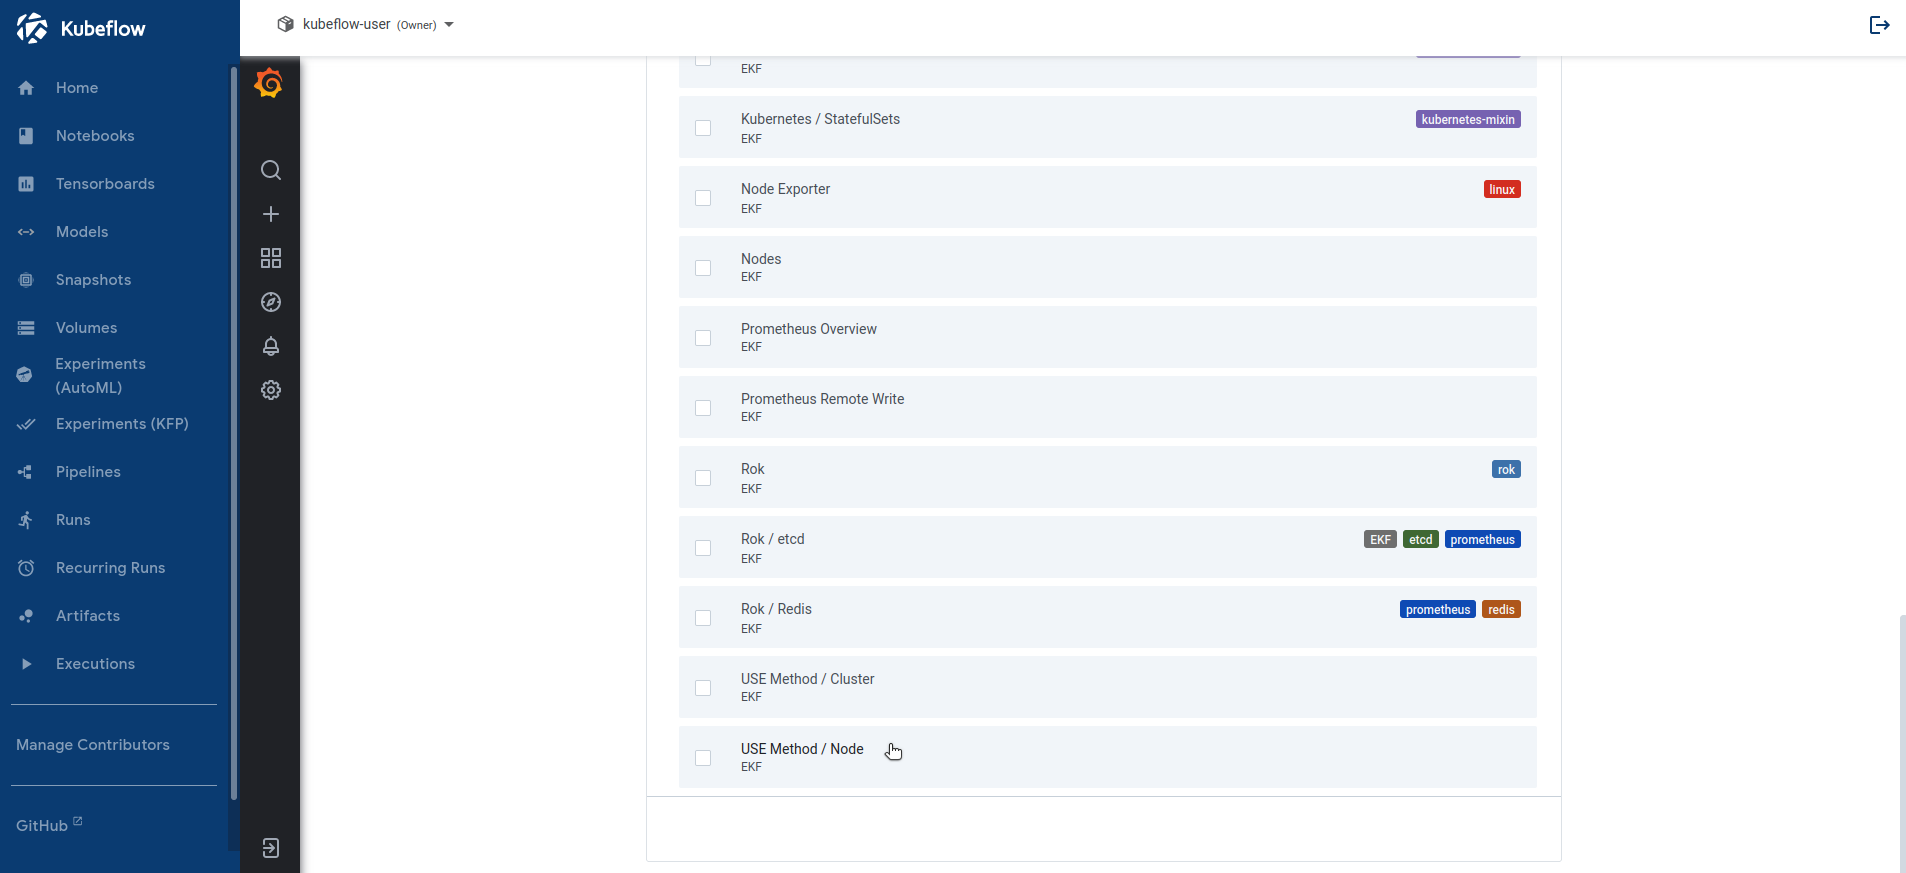Open the Grafana home logo
The width and height of the screenshot is (1906, 873).
click(x=269, y=83)
